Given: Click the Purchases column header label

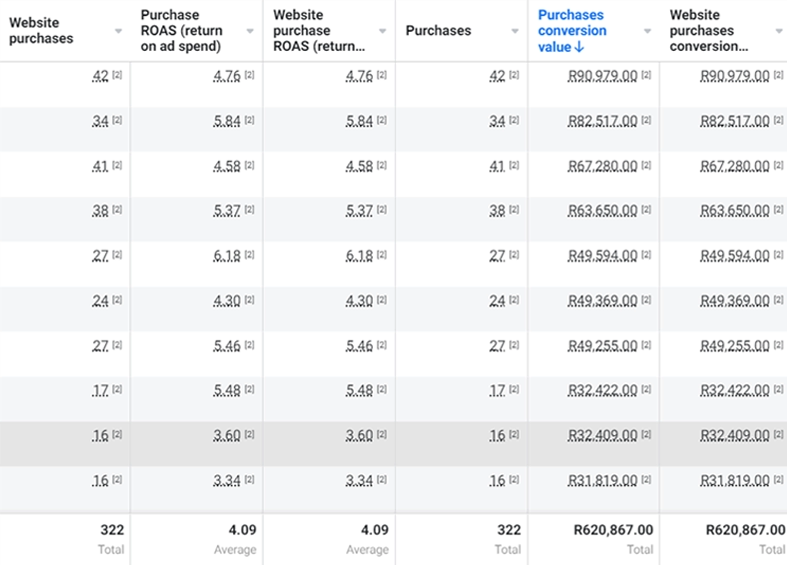Looking at the screenshot, I should click(438, 31).
